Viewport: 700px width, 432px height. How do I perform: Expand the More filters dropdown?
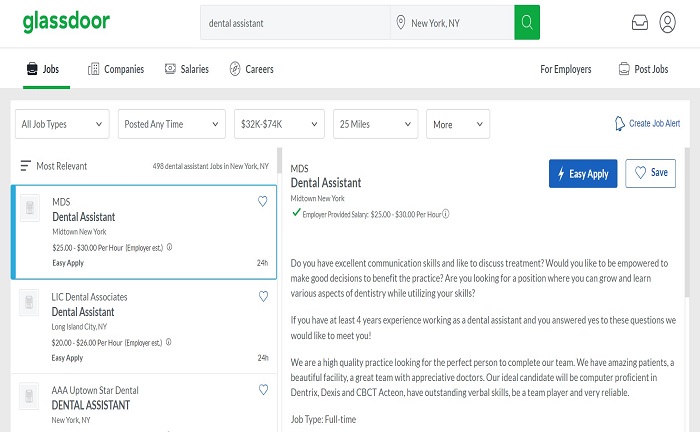458,124
